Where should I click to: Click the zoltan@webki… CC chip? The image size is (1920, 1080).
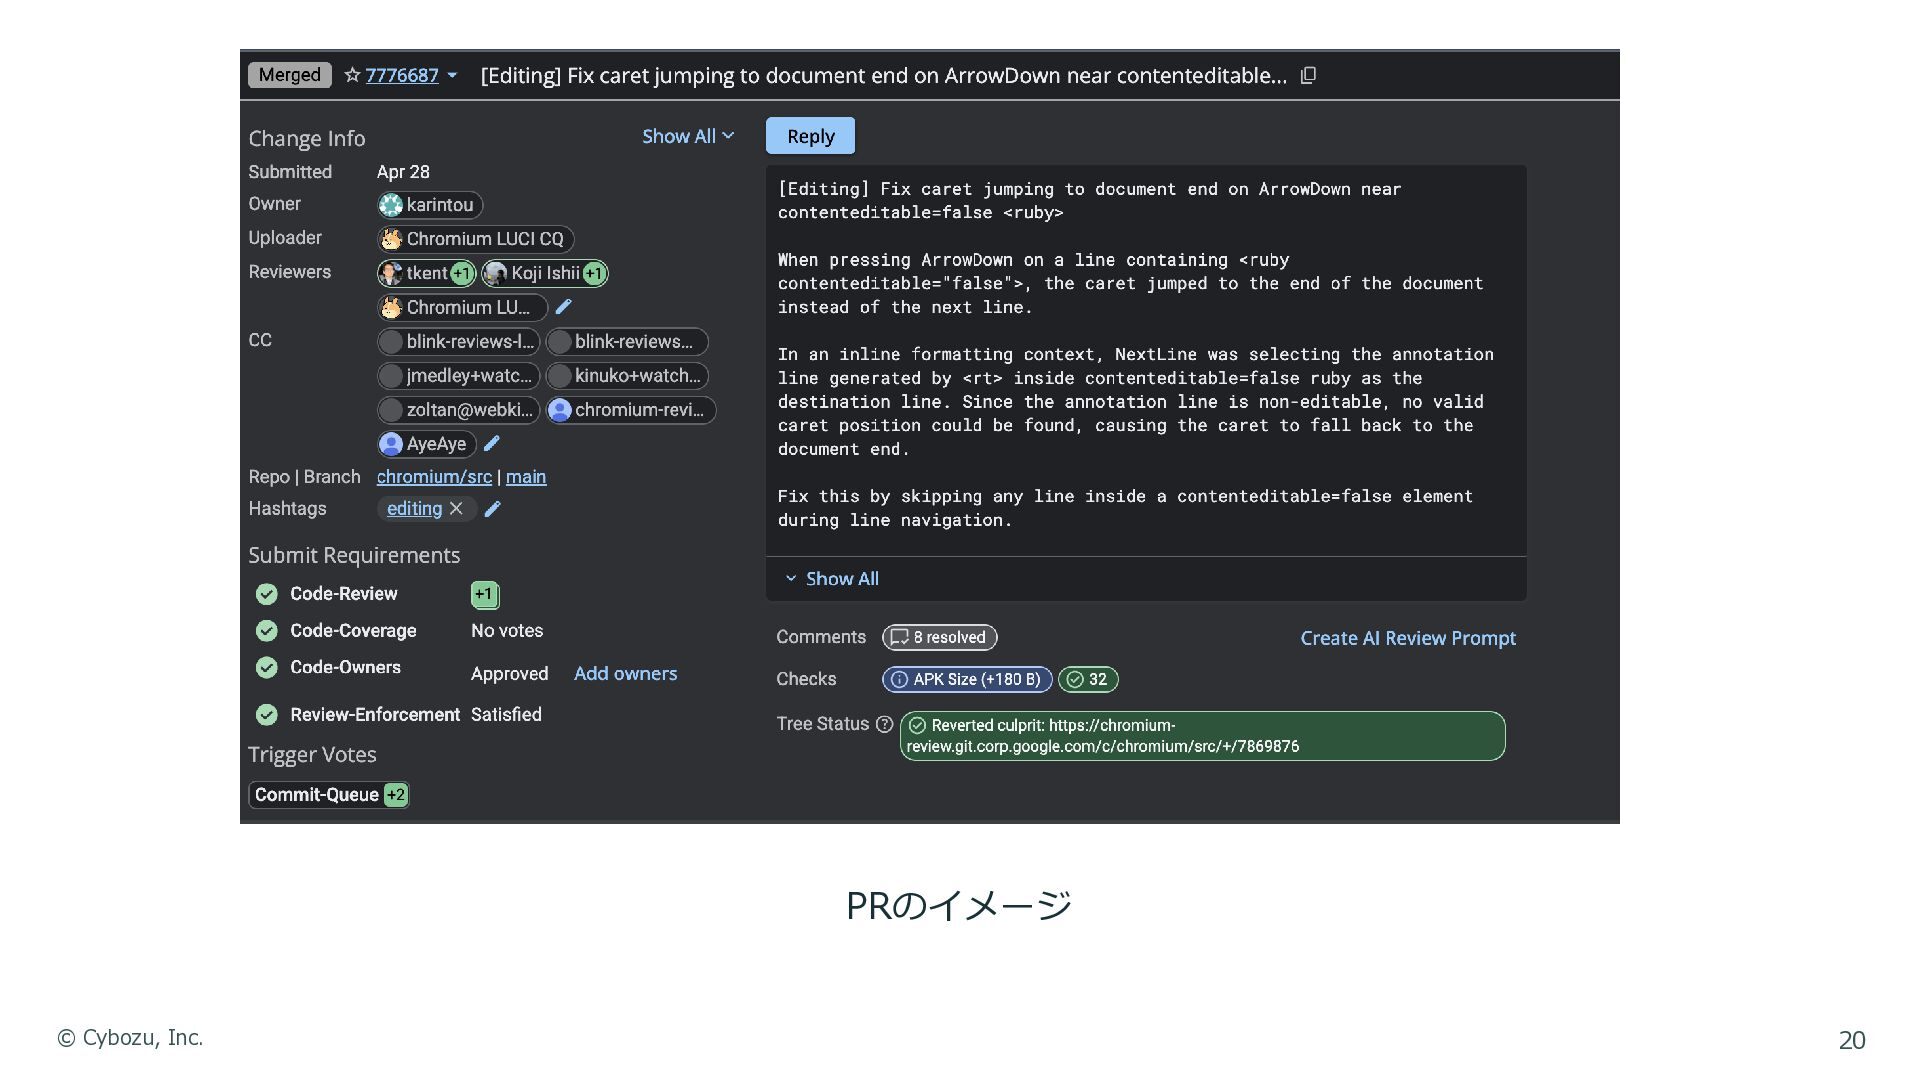tap(458, 410)
